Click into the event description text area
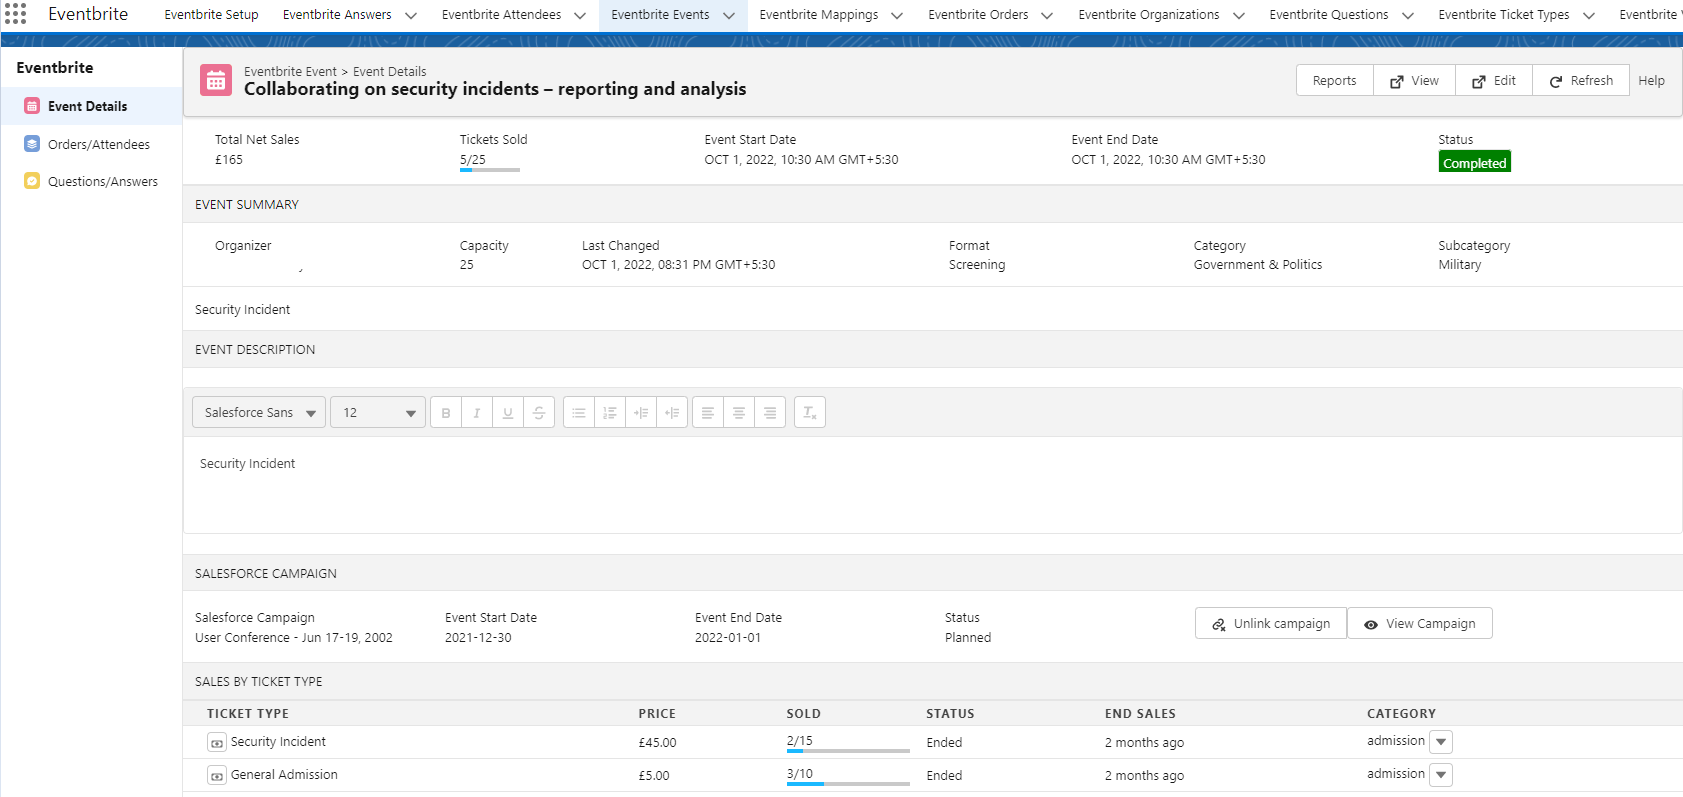The height and width of the screenshot is (797, 1683). 932,484
